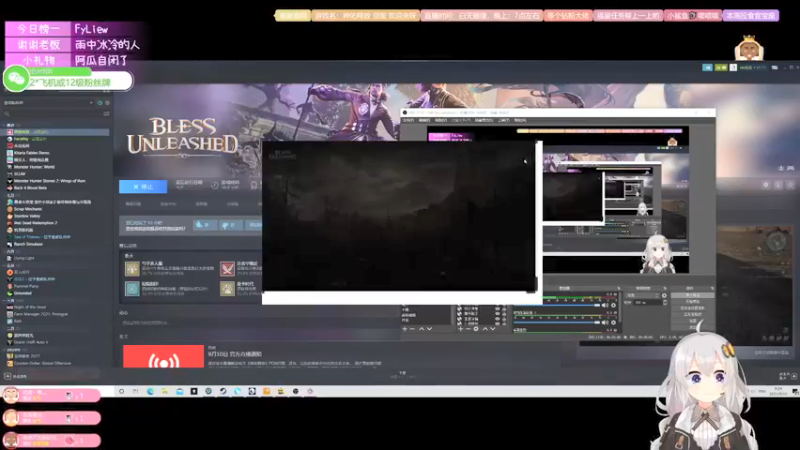Open the second mixer channel's gear settings
This screenshot has height=450, width=800.
click(x=613, y=322)
